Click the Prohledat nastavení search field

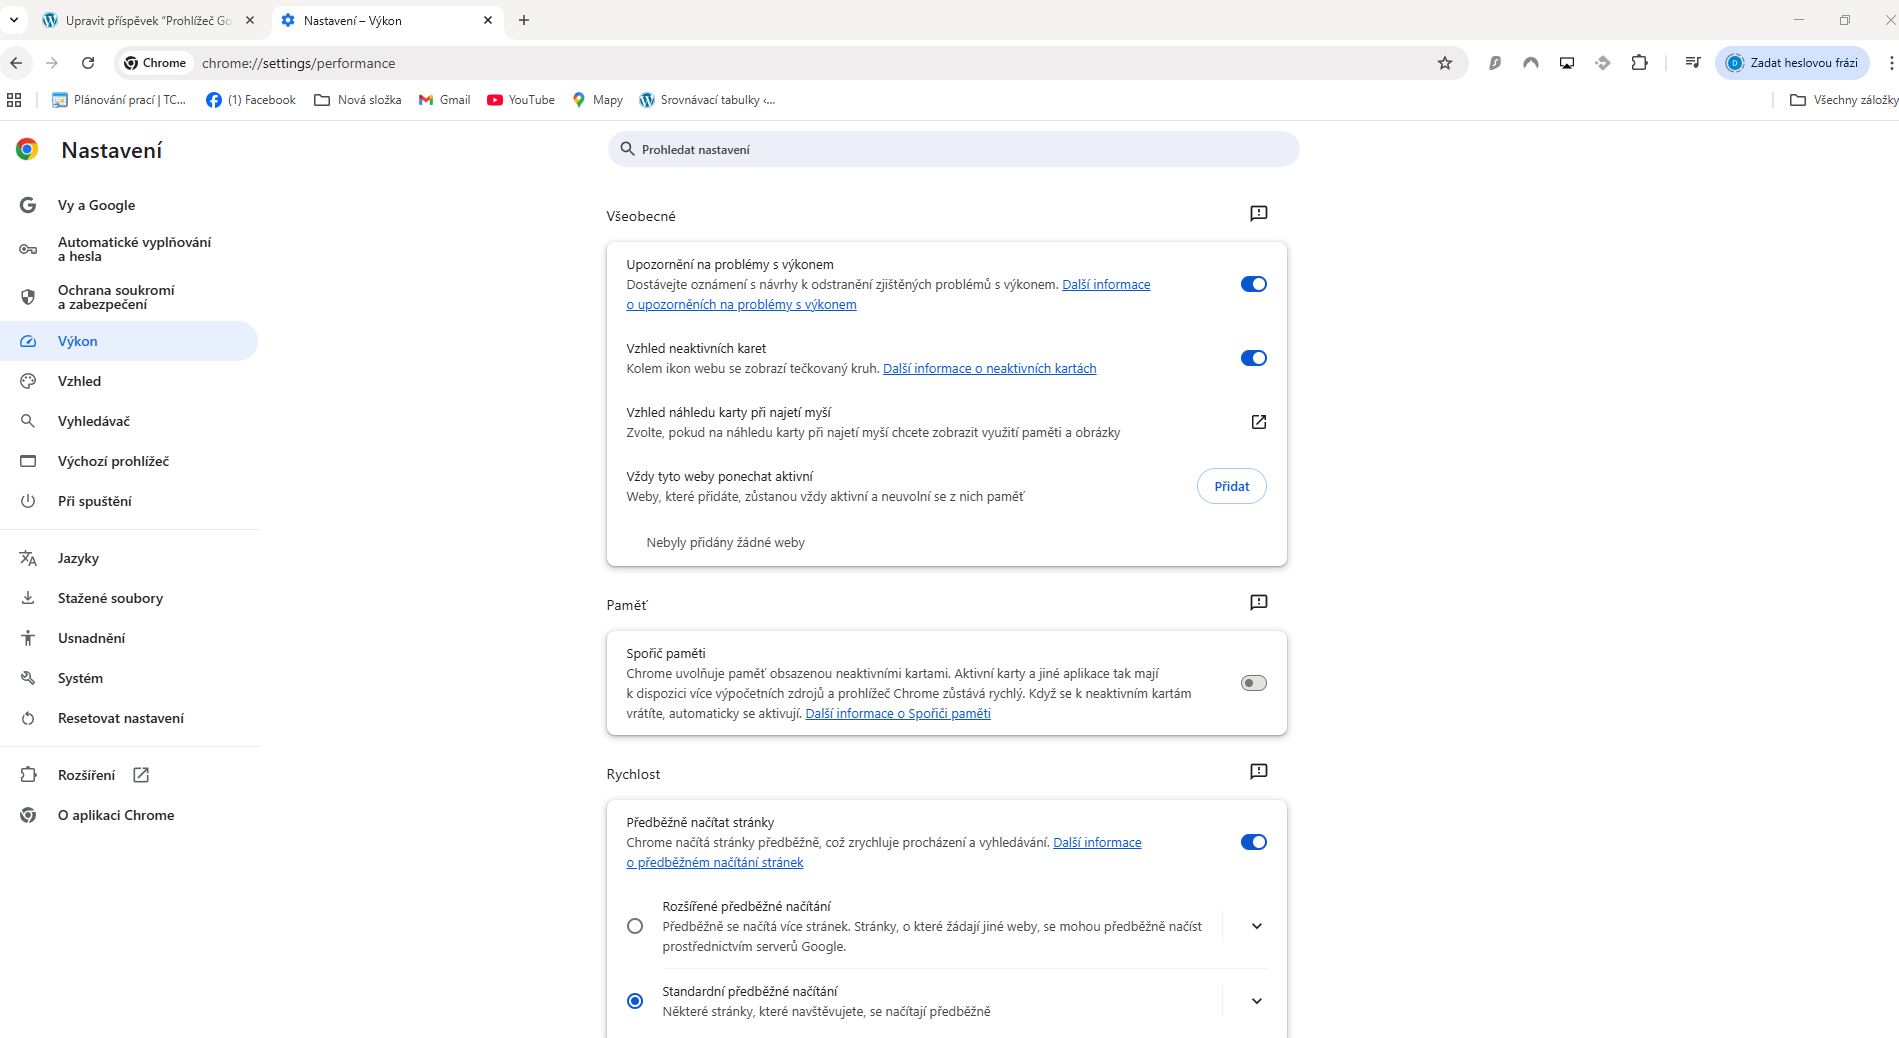coord(953,149)
